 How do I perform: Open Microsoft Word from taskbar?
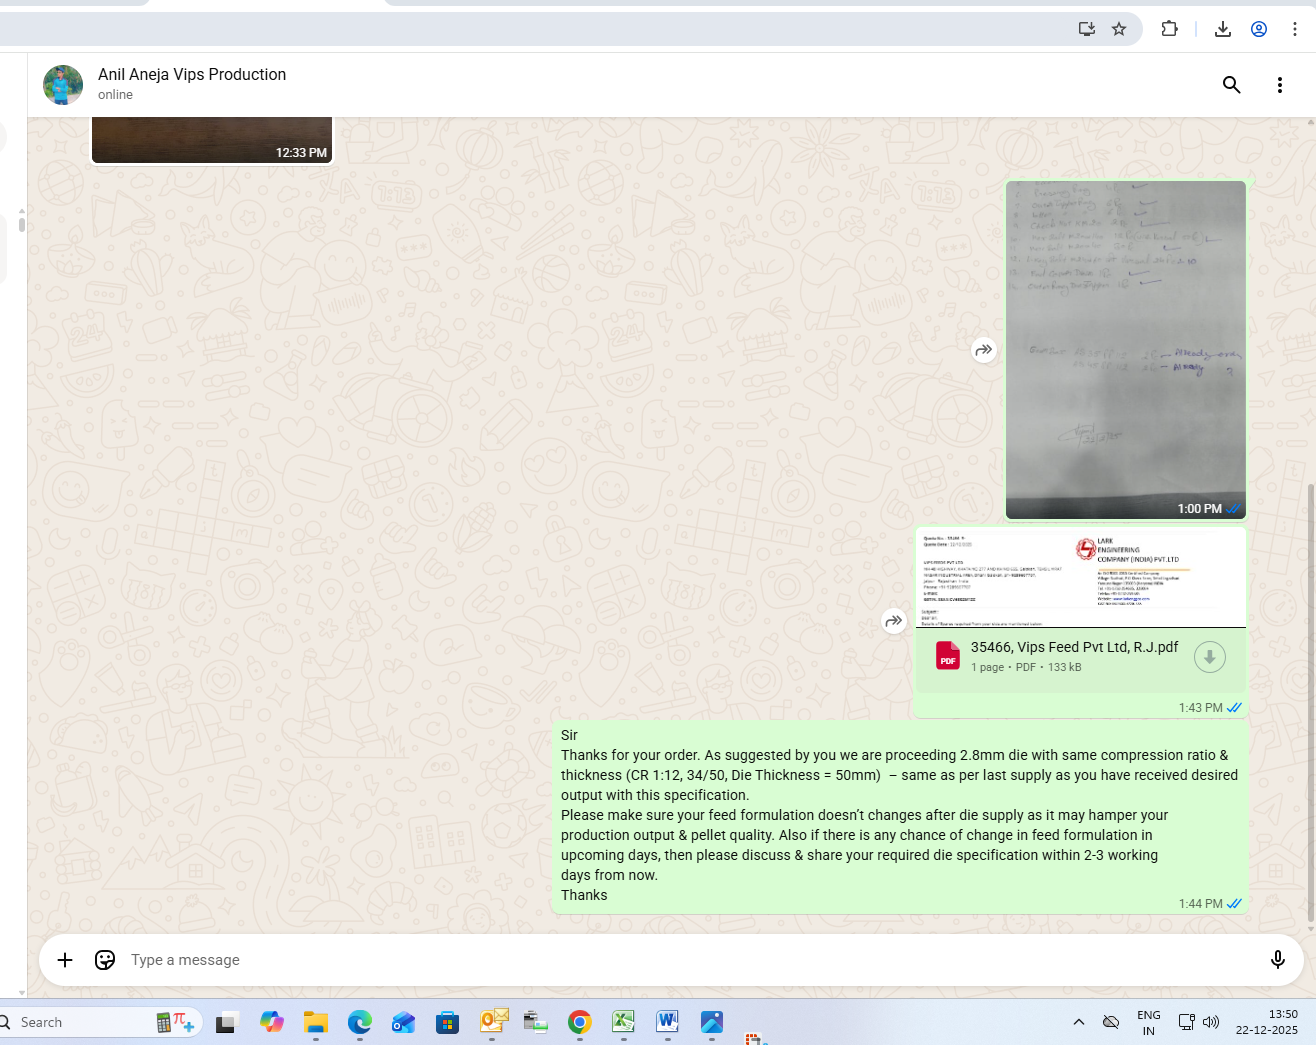667,1022
